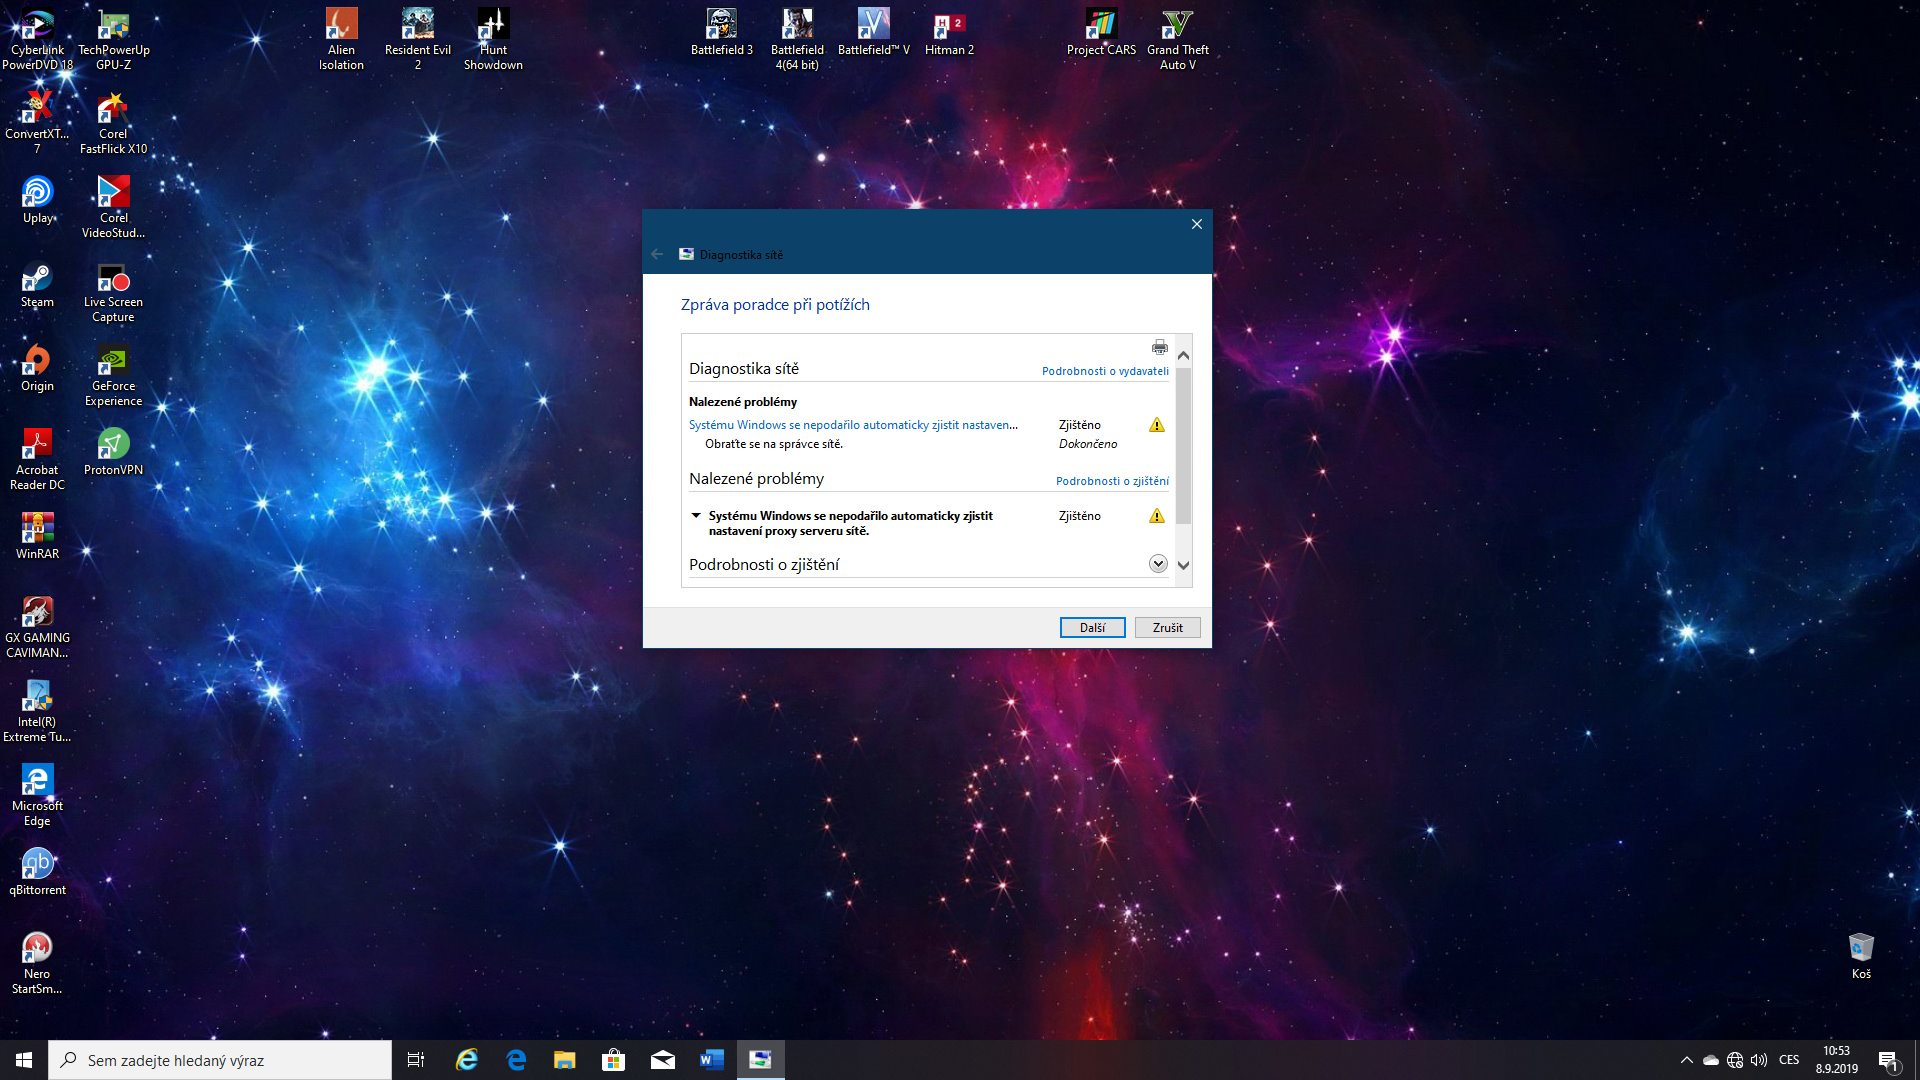
Task: Expand Podrobnosti o zjištění chevron
Action: click(1158, 564)
